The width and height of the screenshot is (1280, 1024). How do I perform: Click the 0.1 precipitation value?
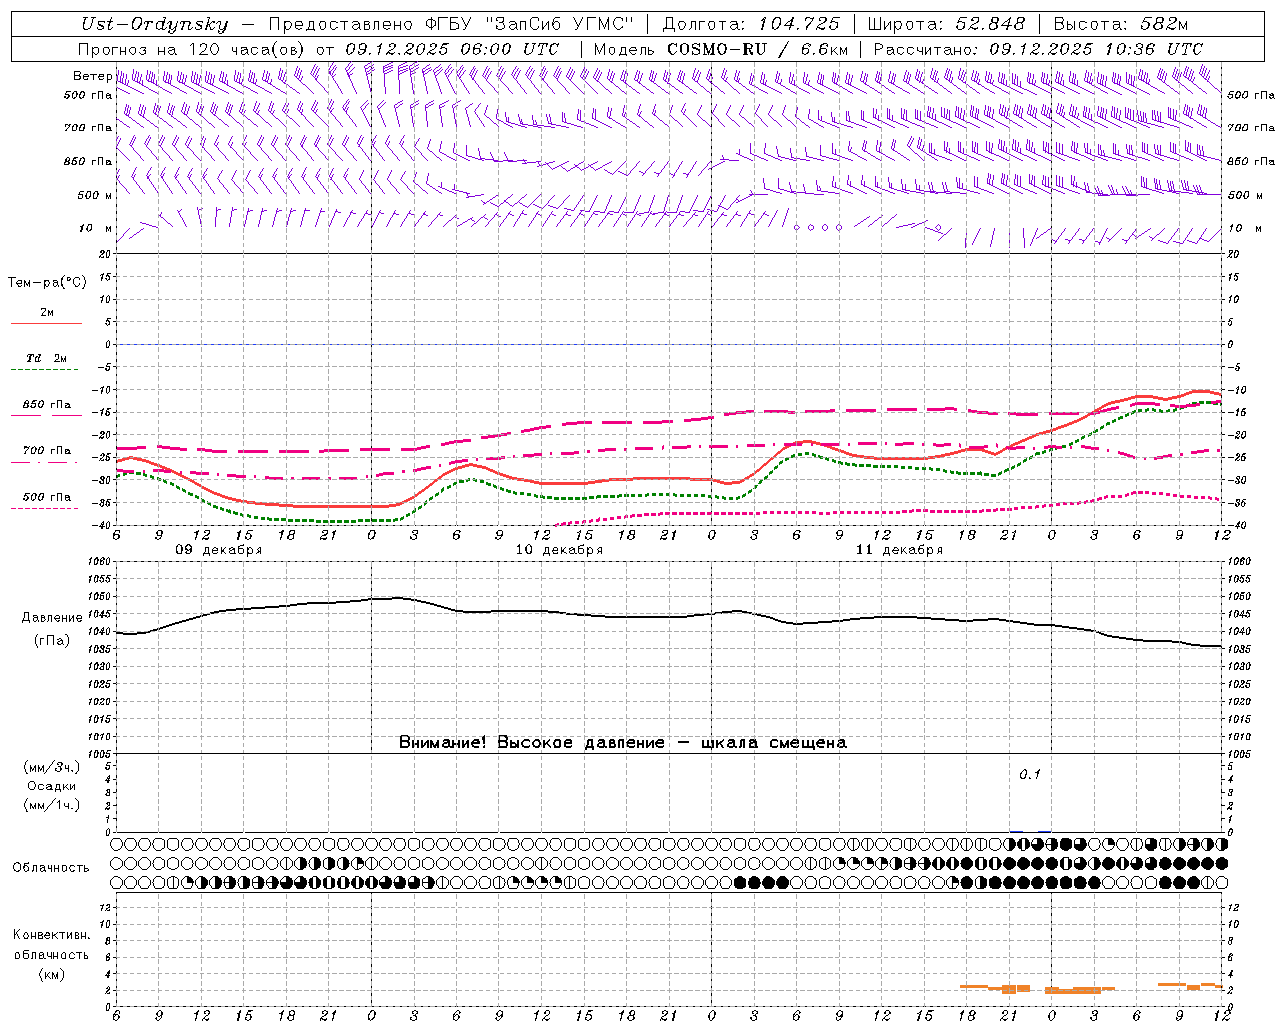tap(1030, 774)
